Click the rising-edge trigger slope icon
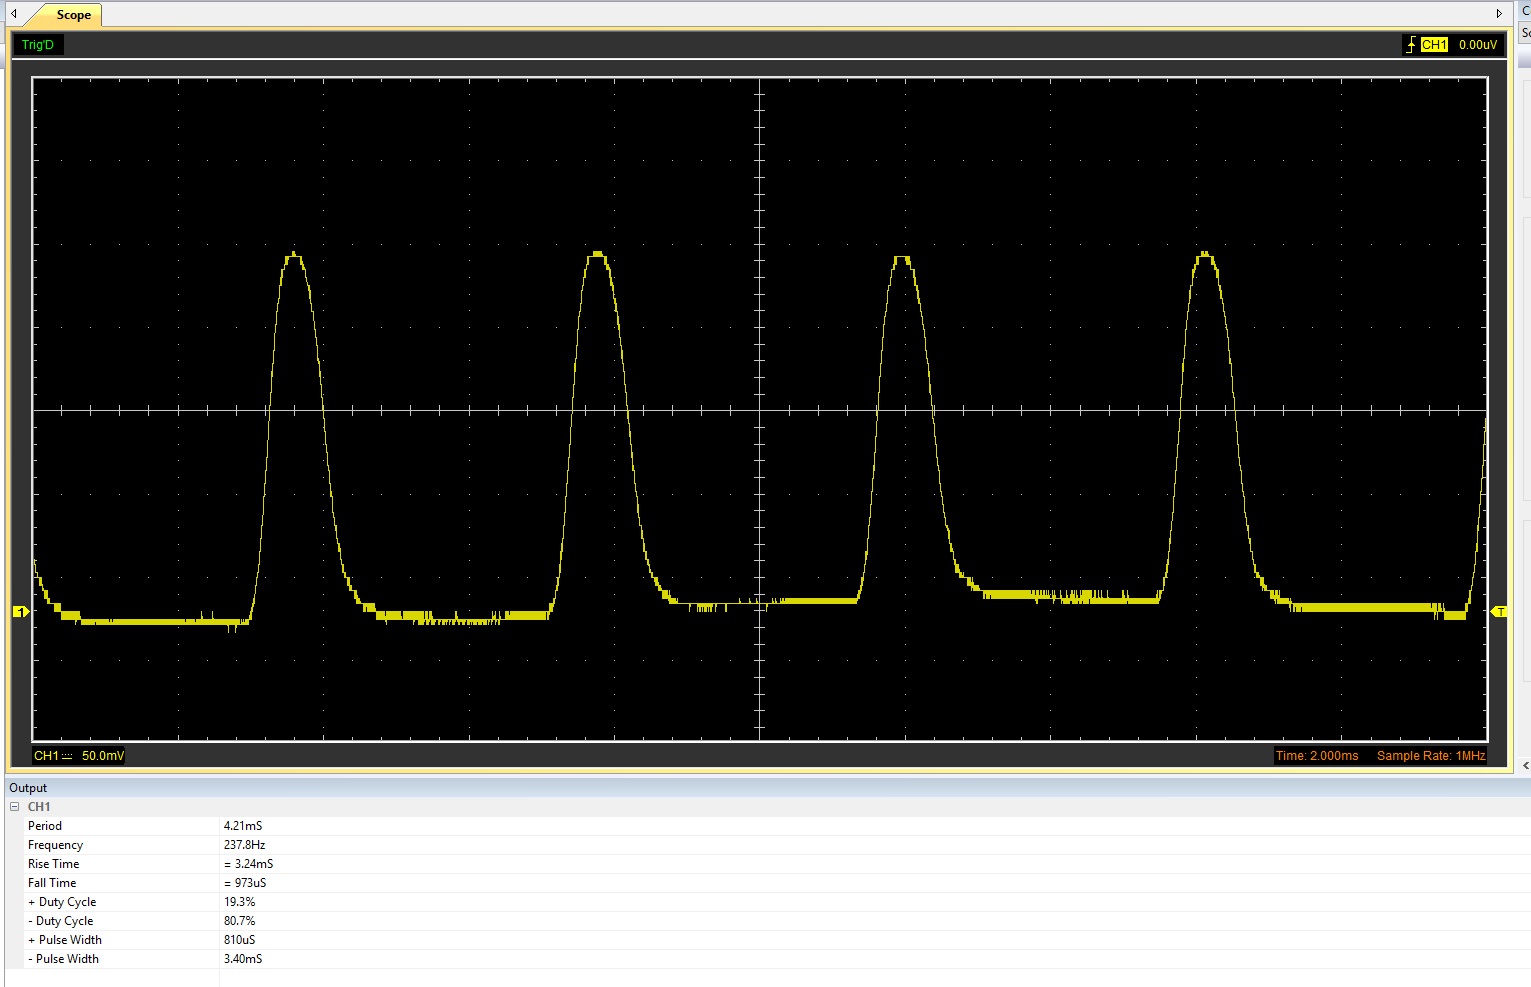This screenshot has width=1531, height=987. coord(1411,45)
